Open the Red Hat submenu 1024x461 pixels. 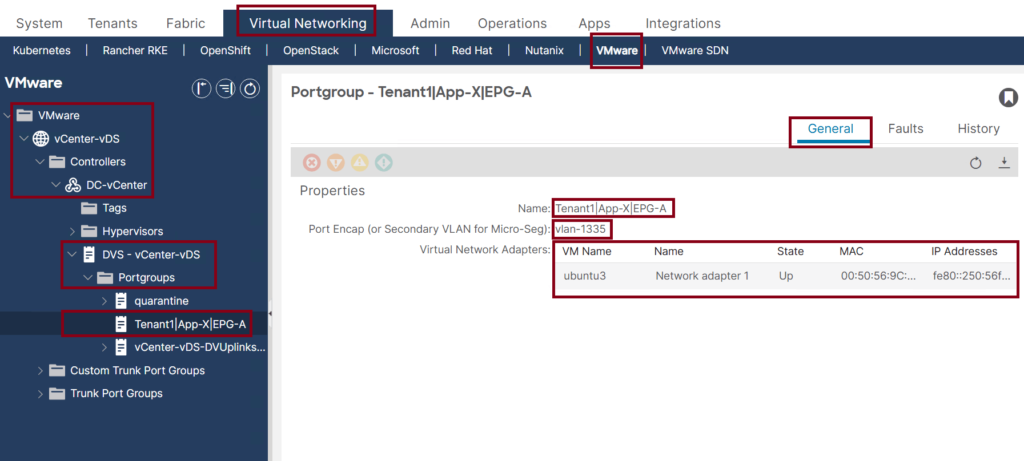click(472, 50)
